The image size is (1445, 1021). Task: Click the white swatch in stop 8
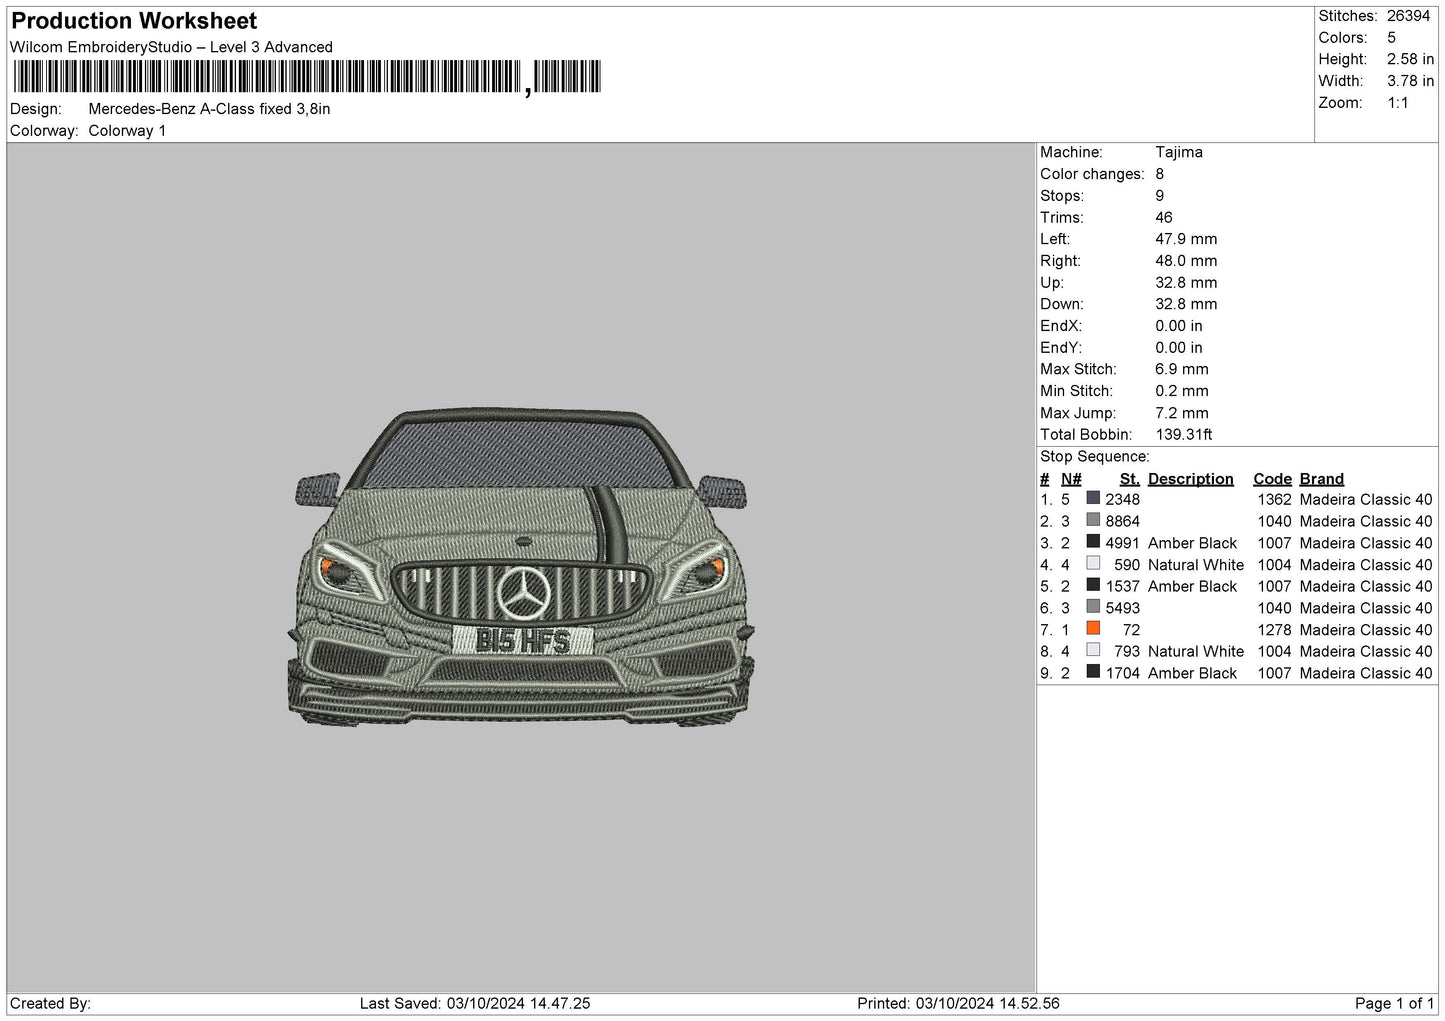pyautogui.click(x=1093, y=650)
